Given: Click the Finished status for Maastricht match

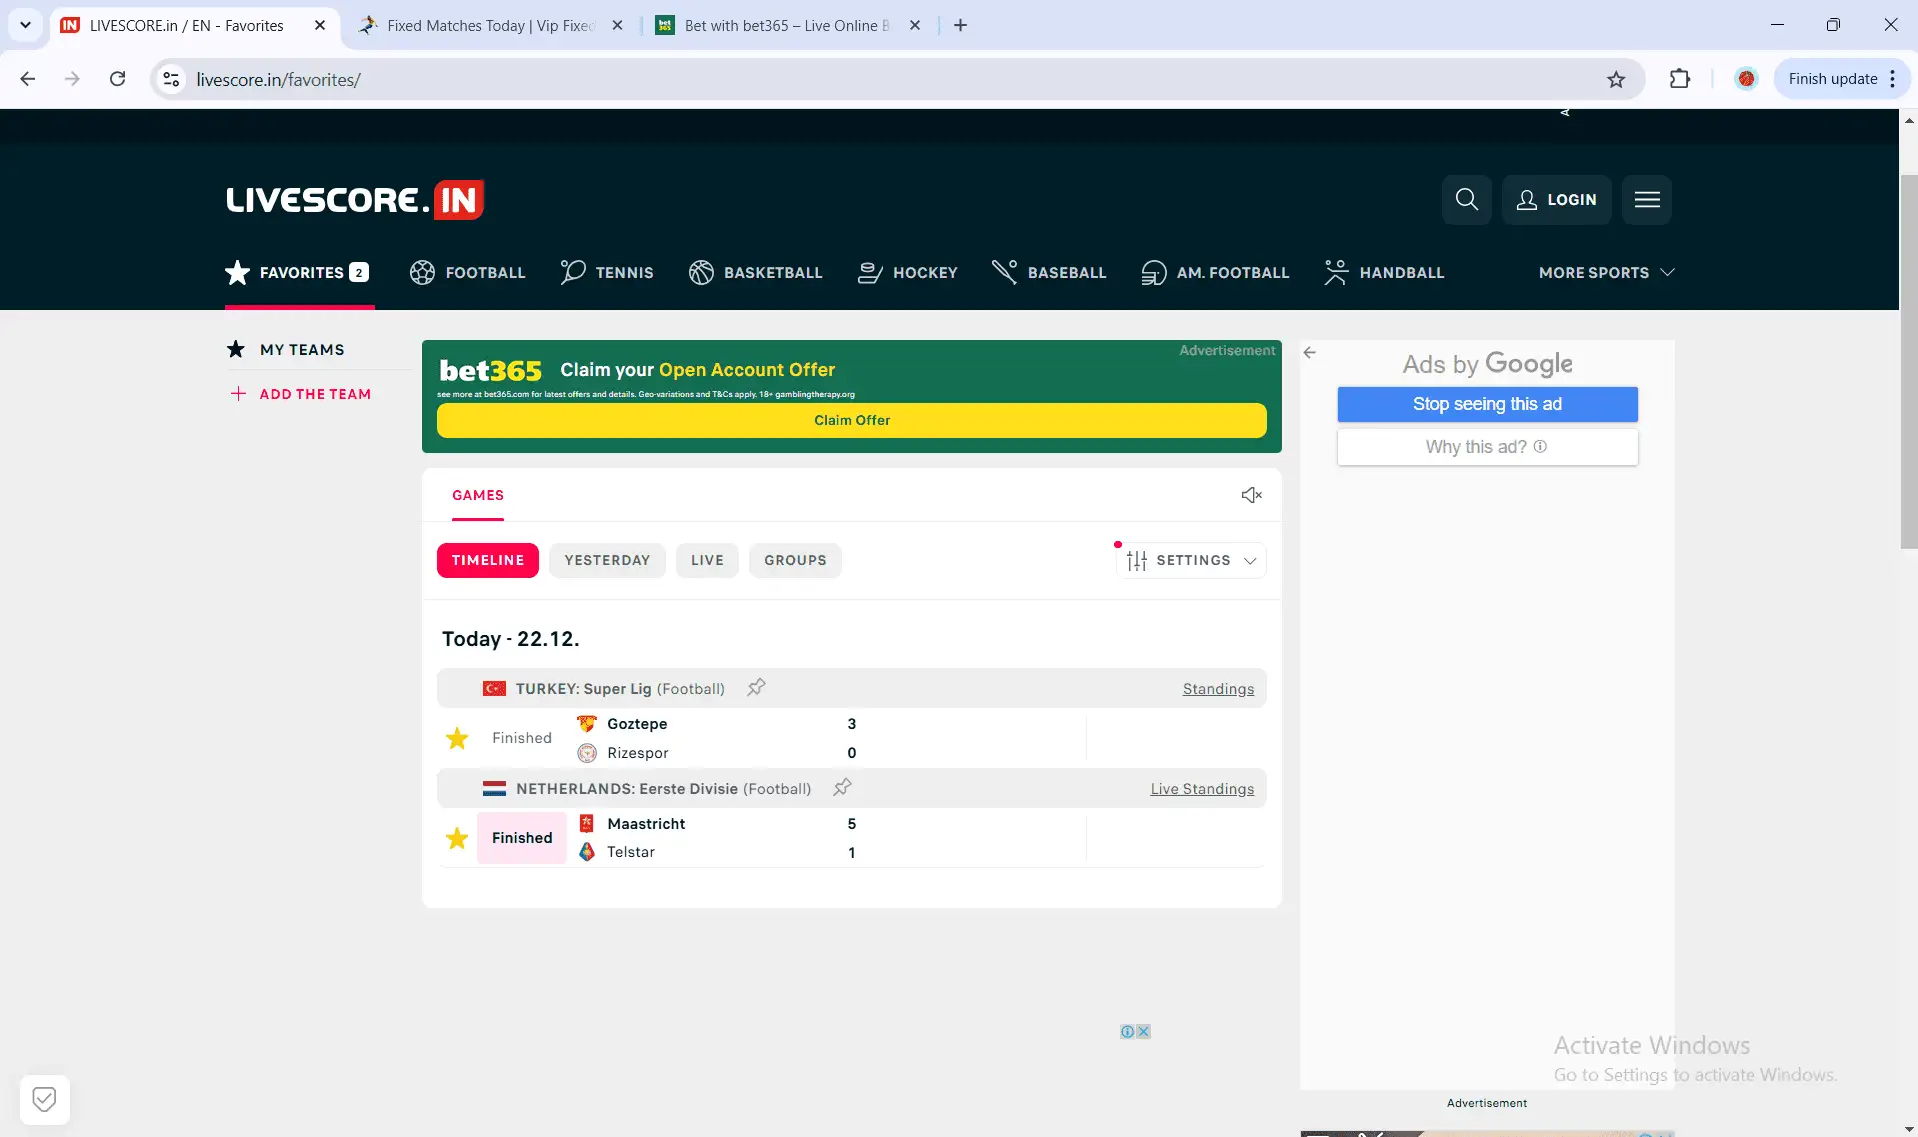Looking at the screenshot, I should coord(522,838).
